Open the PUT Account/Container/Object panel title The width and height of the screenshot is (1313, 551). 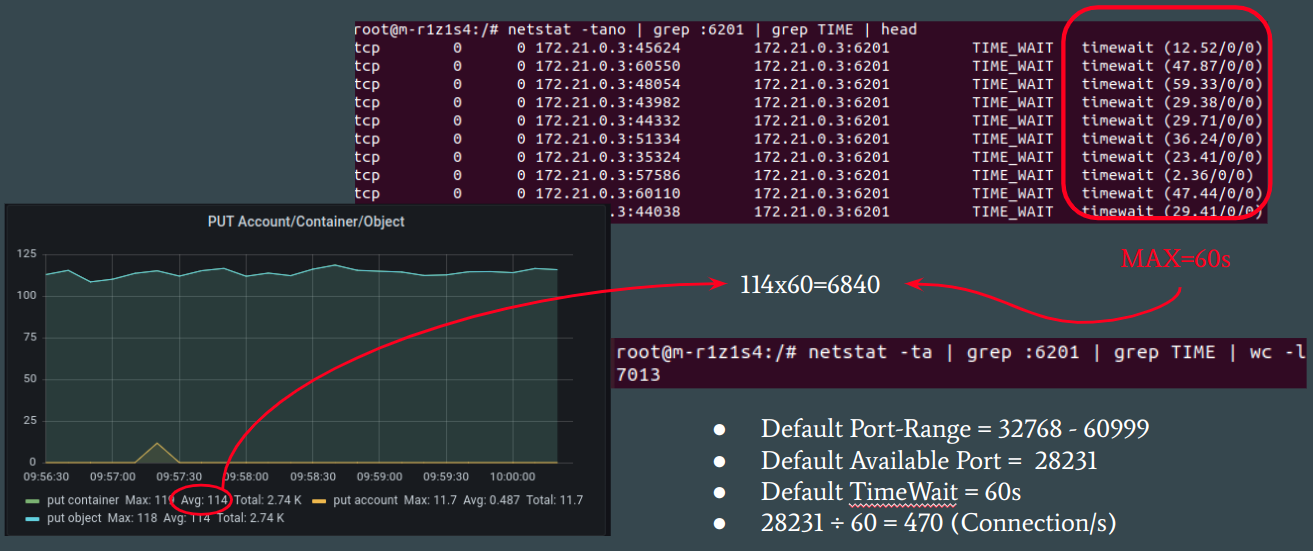pyautogui.click(x=306, y=221)
